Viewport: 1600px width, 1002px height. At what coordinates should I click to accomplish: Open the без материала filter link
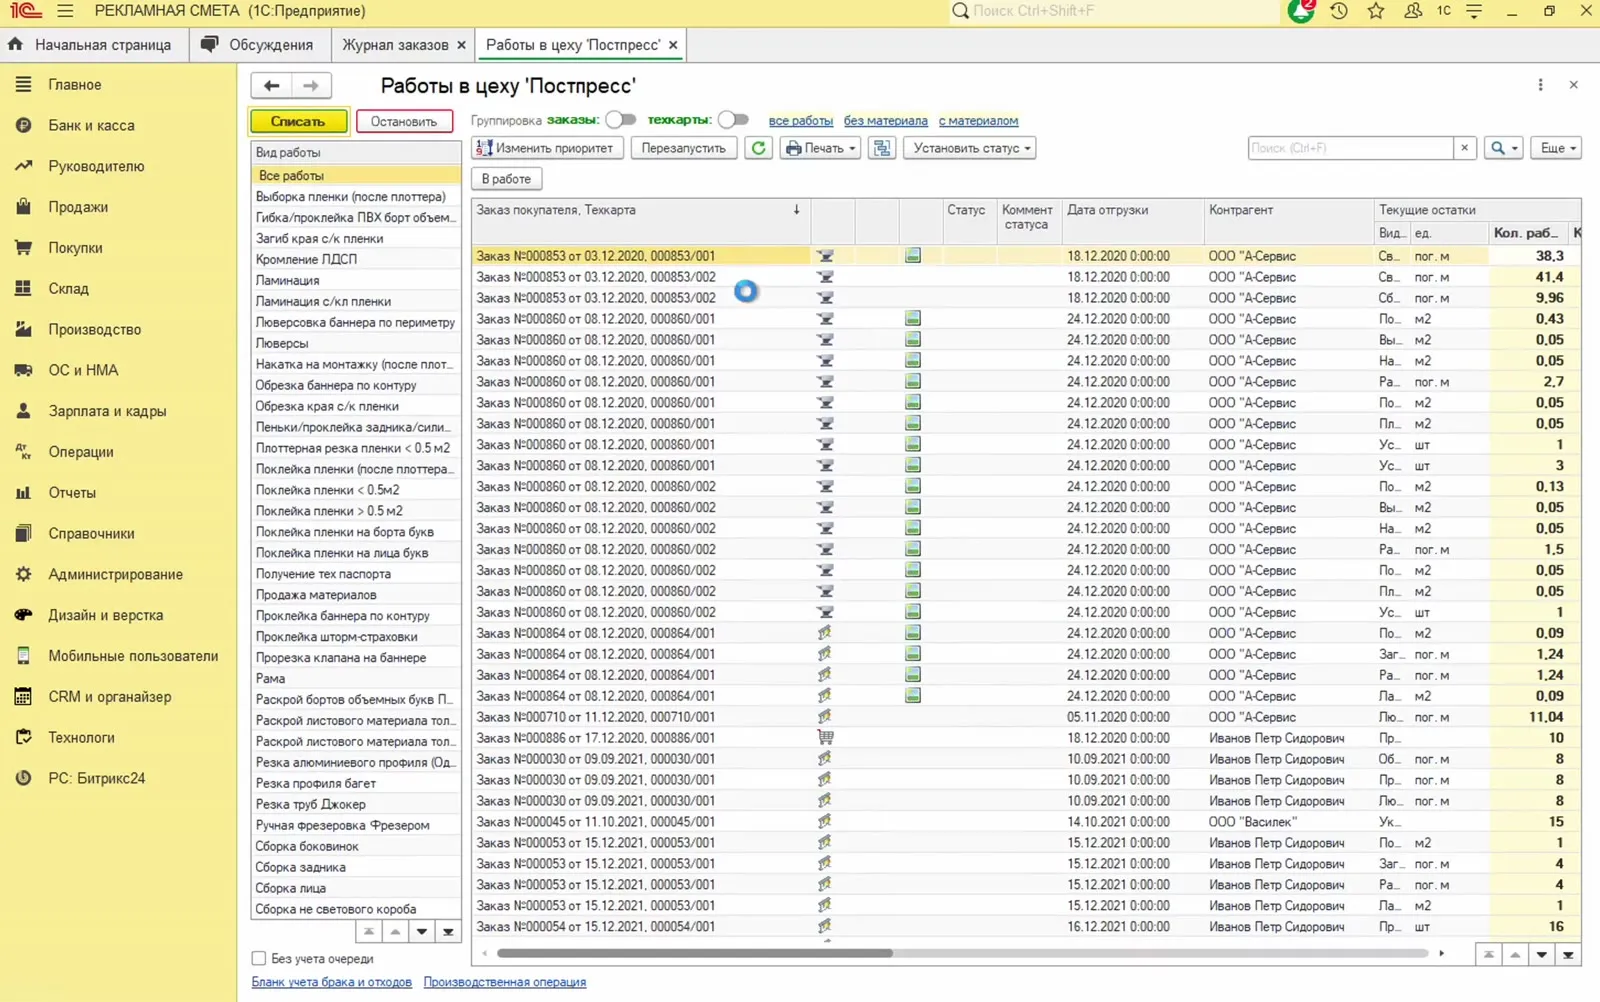tap(885, 121)
